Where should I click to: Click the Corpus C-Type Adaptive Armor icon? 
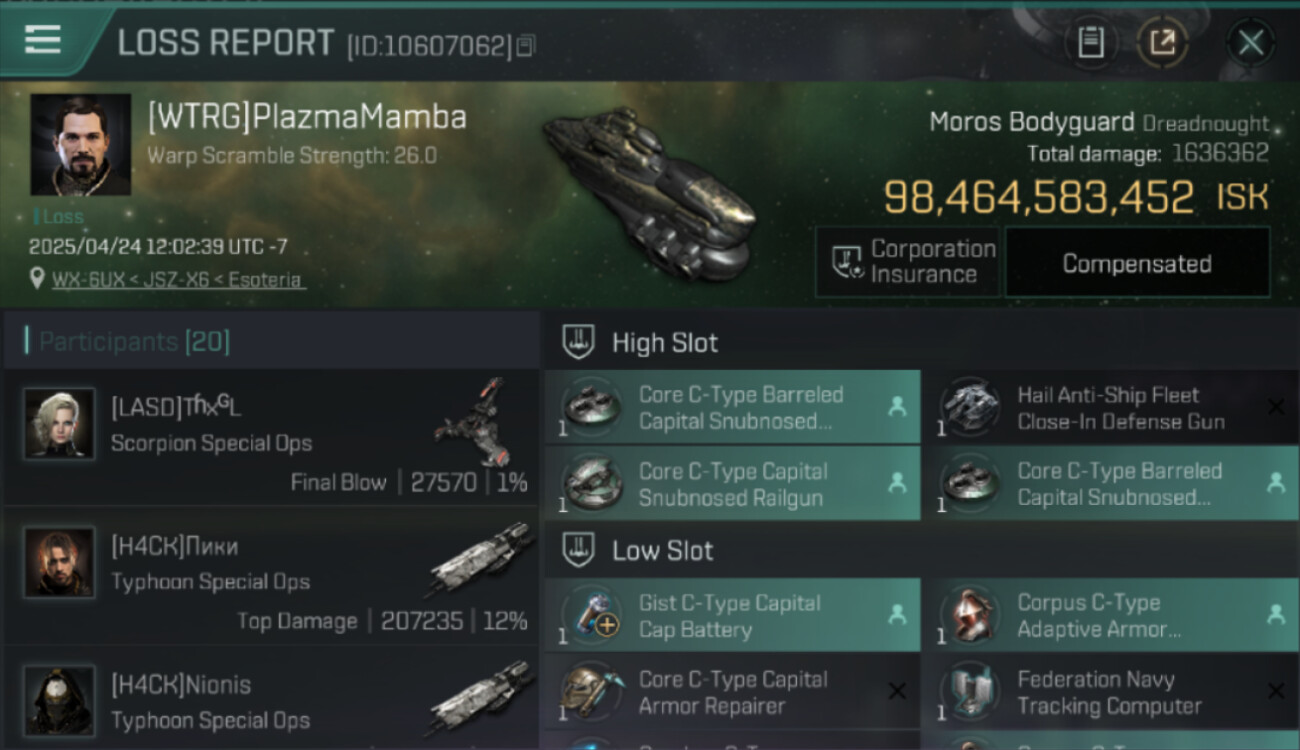tap(970, 616)
